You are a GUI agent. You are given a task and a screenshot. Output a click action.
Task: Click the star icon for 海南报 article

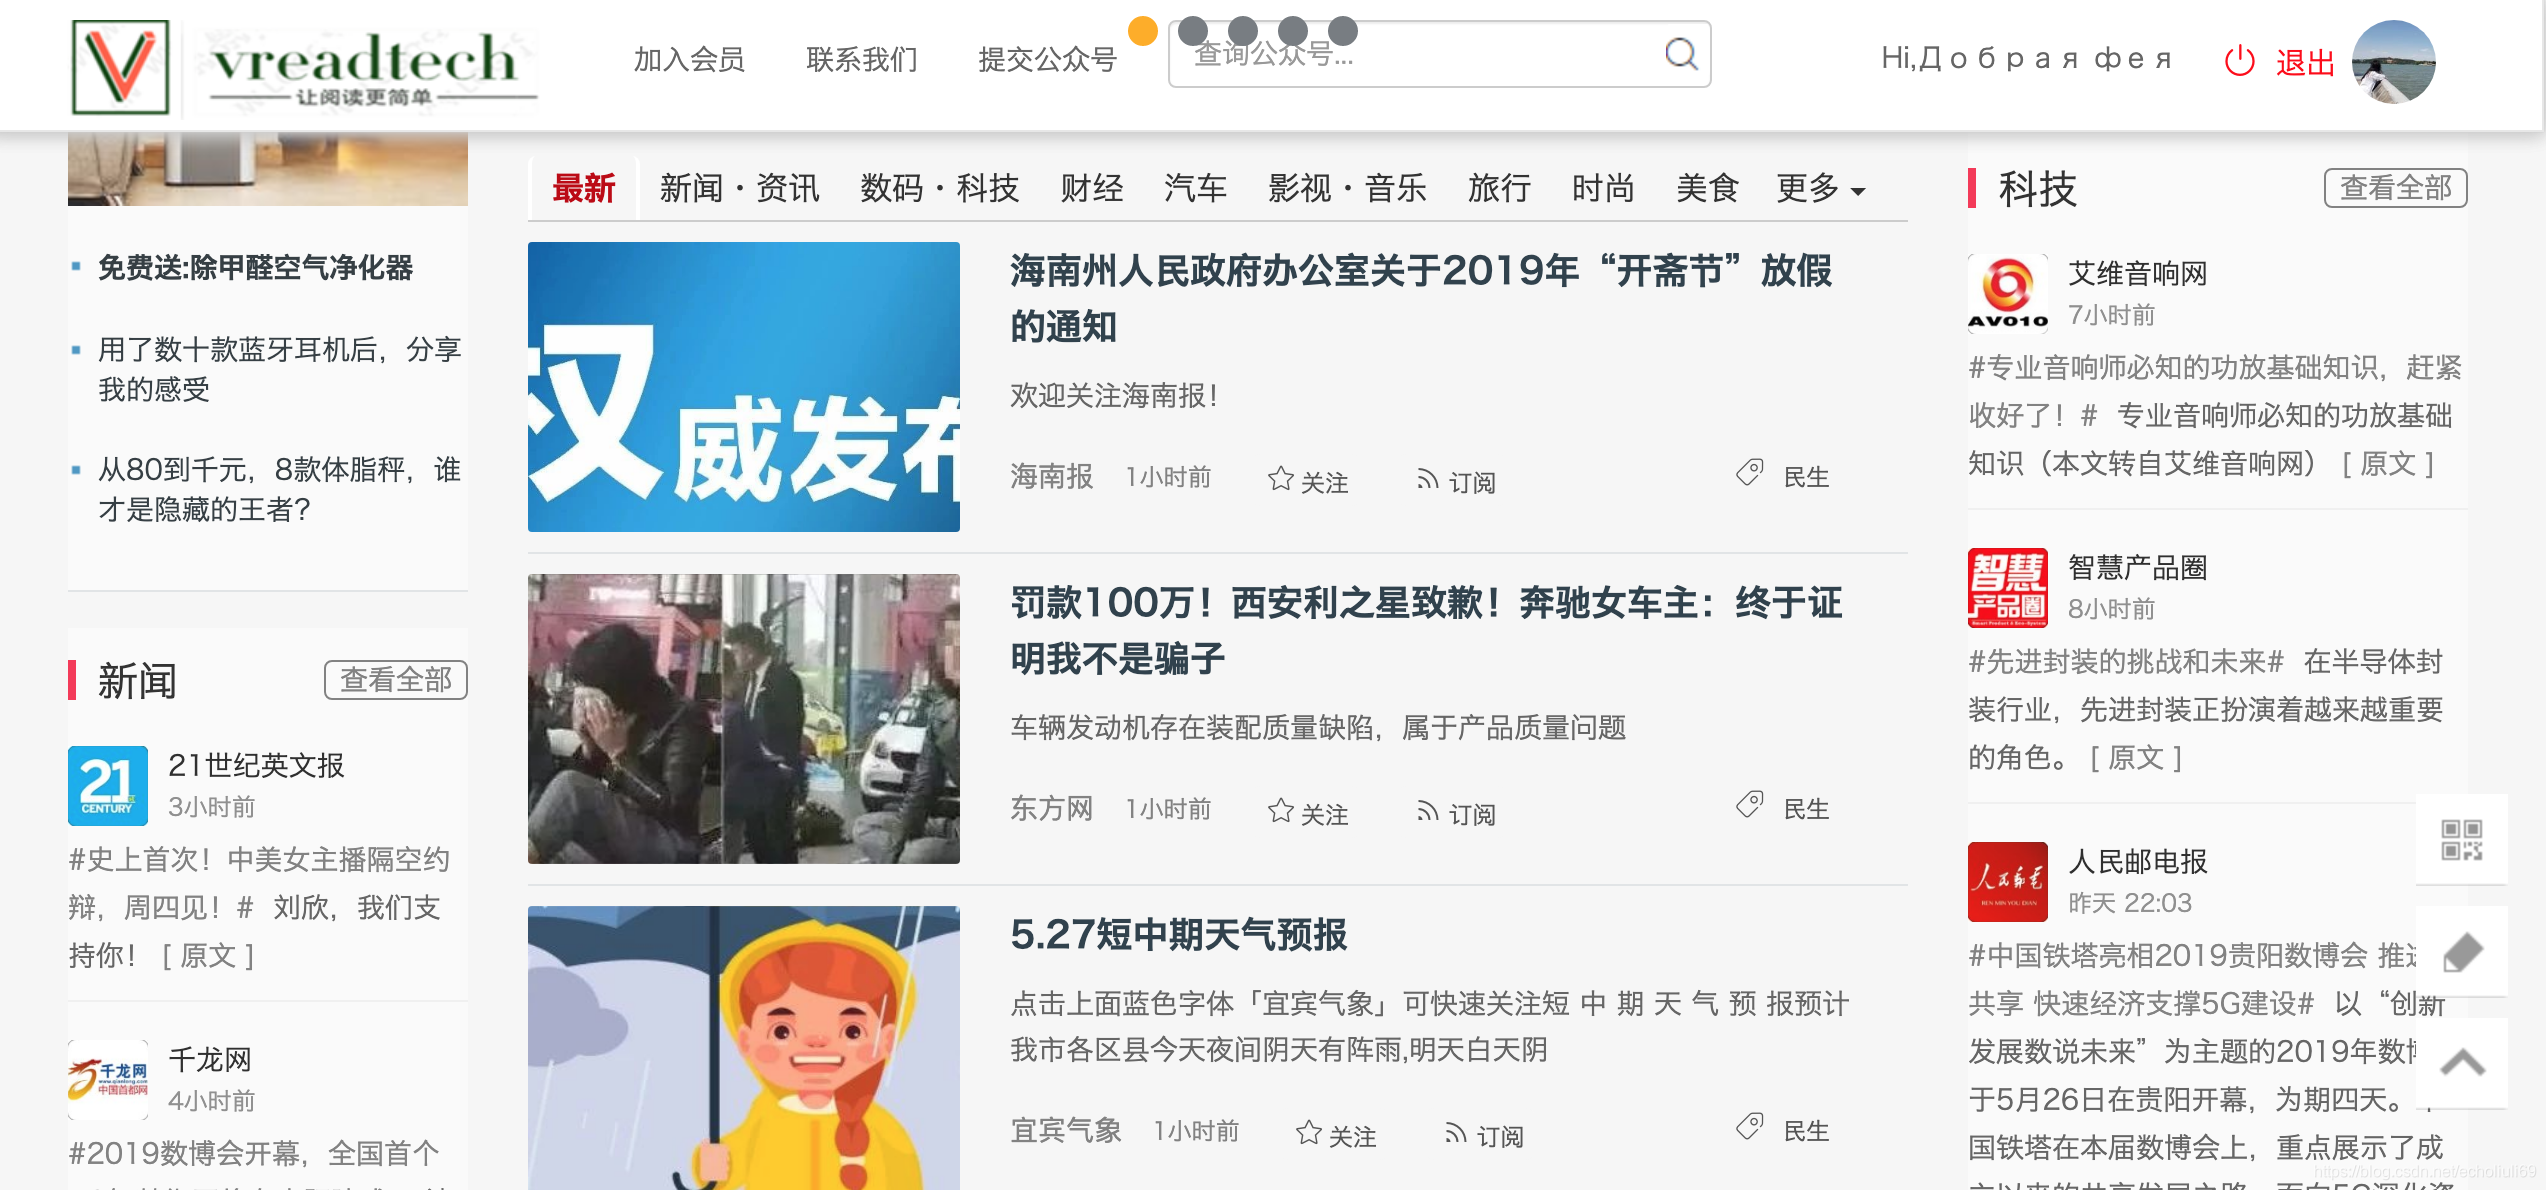pyautogui.click(x=1280, y=478)
